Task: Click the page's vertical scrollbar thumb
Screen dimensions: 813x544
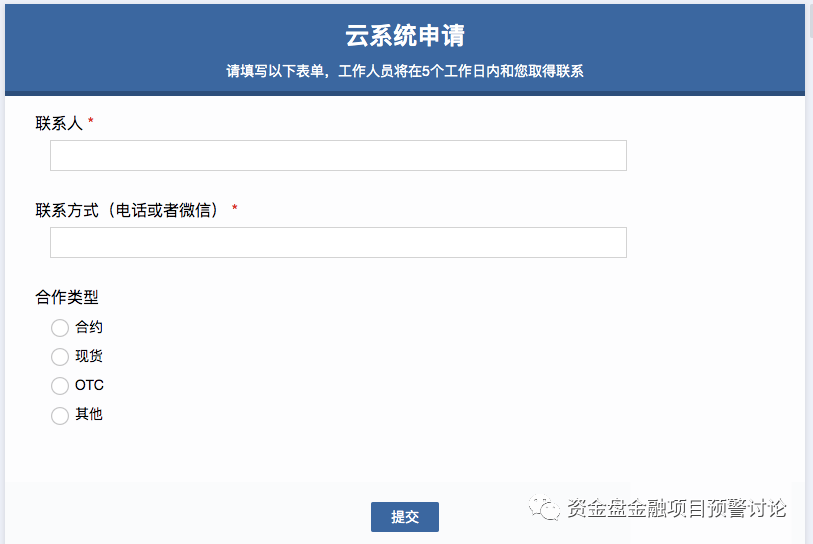Action: coord(810,19)
